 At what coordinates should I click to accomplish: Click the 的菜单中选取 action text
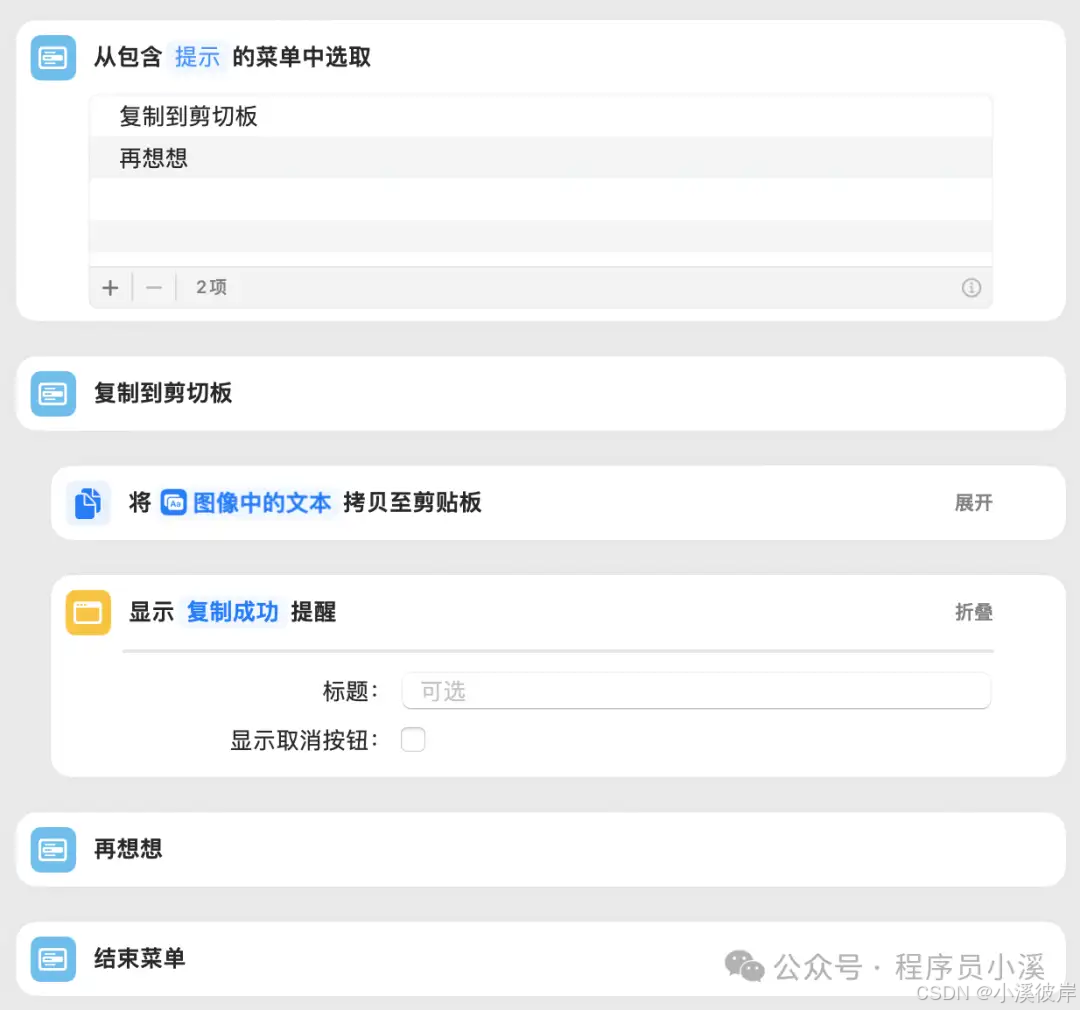(x=302, y=57)
